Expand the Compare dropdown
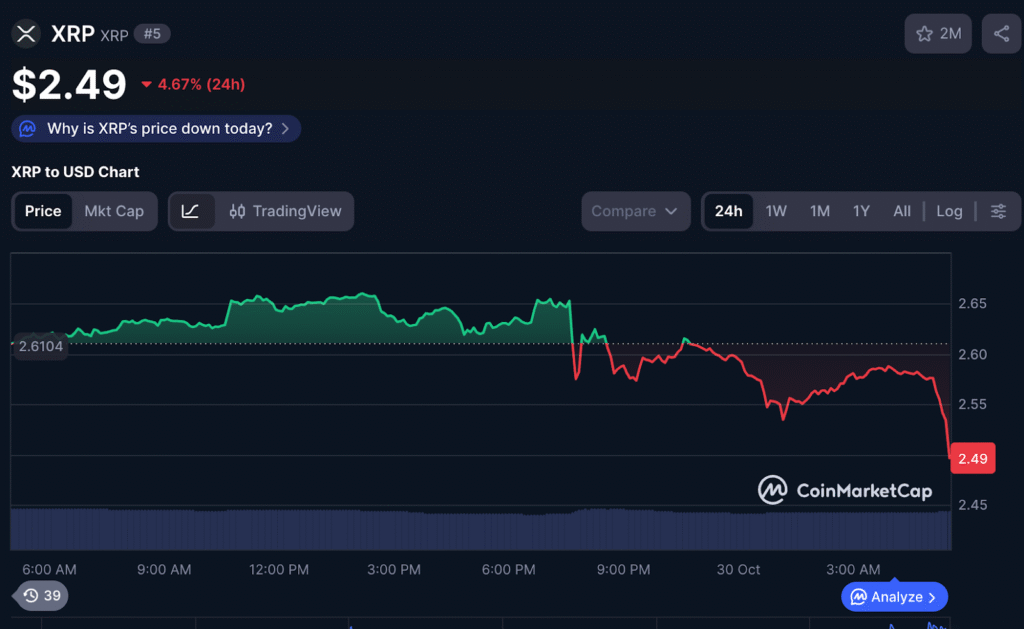Screen dimensions: 1024x629 [635, 211]
